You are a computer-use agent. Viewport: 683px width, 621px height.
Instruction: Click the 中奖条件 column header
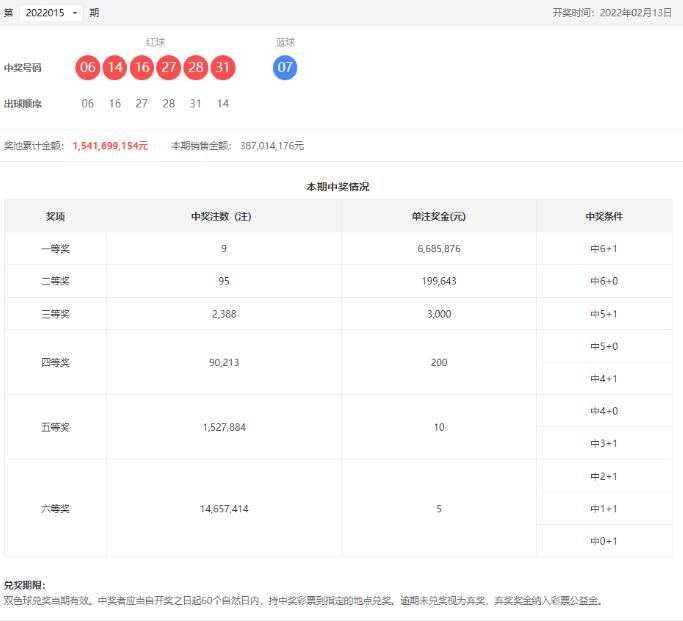[604, 216]
